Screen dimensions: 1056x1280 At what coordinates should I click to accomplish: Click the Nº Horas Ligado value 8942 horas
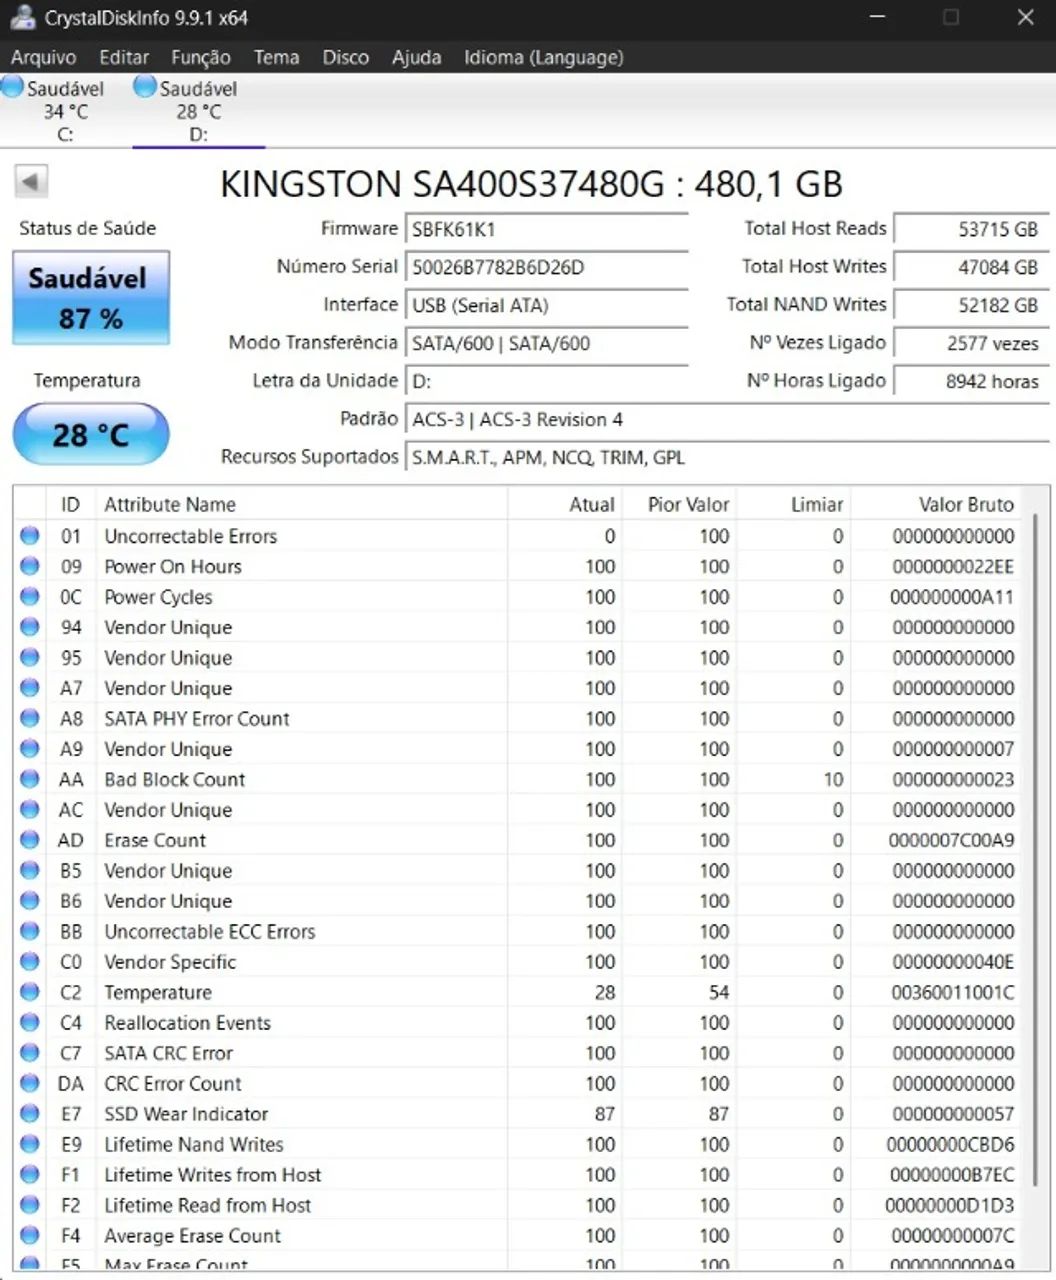[971, 381]
